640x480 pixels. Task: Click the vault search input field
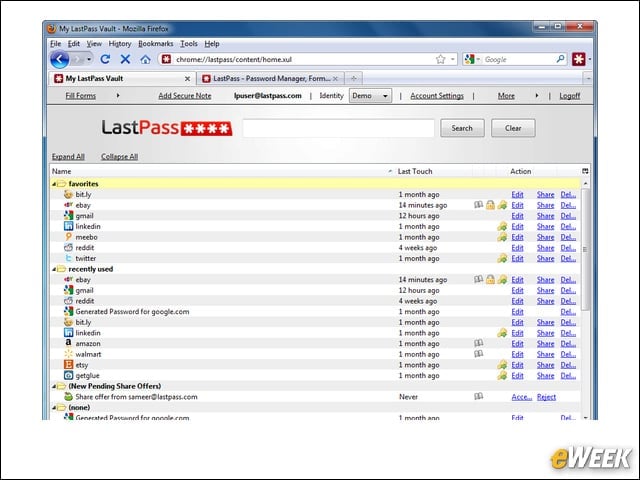click(338, 128)
